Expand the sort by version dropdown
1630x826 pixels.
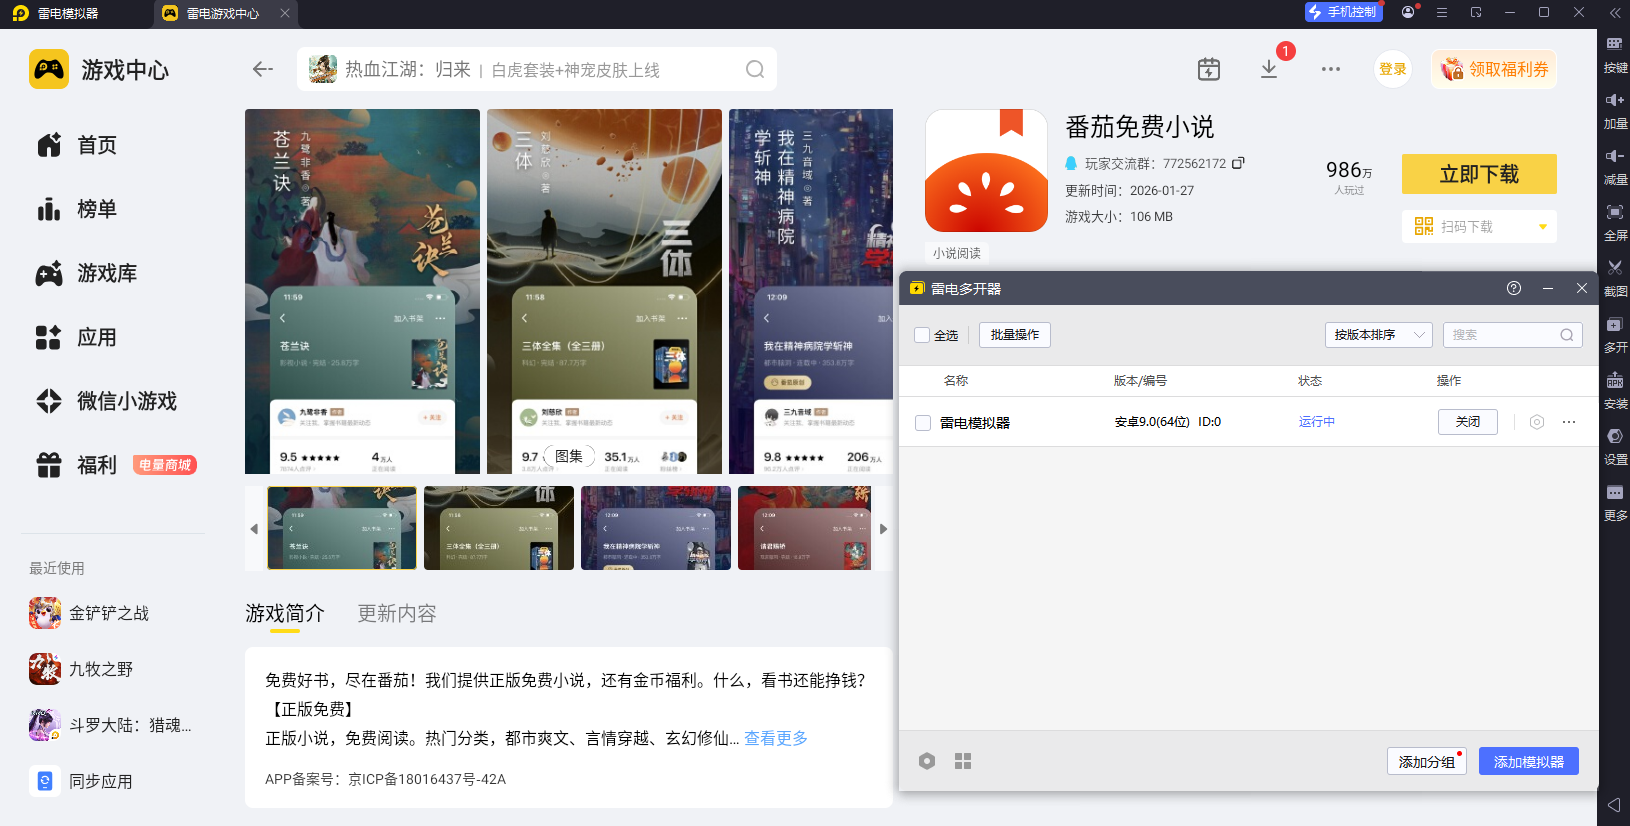tap(1378, 335)
